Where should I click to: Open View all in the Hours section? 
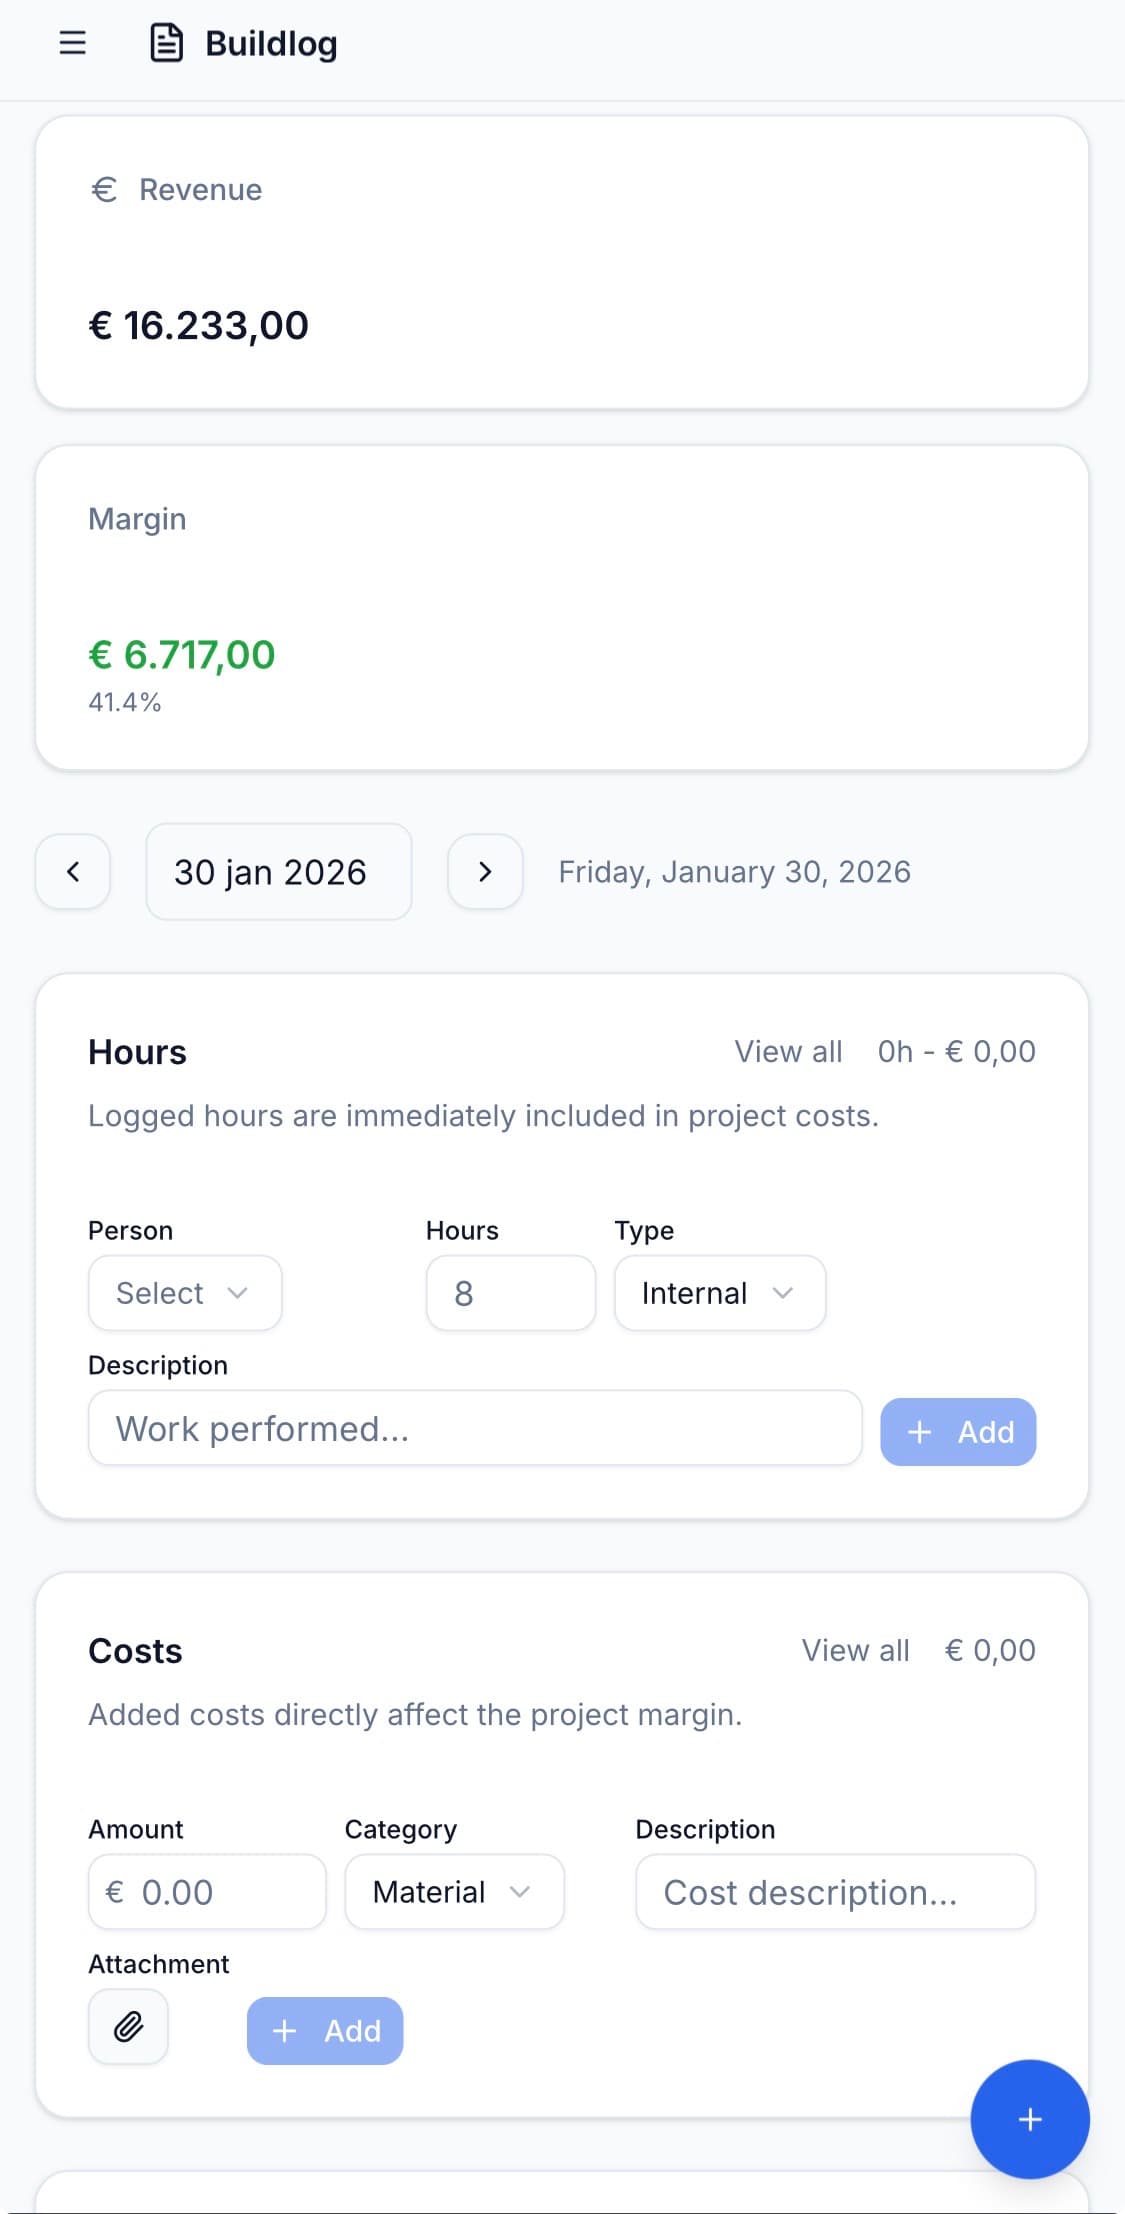click(x=789, y=1051)
